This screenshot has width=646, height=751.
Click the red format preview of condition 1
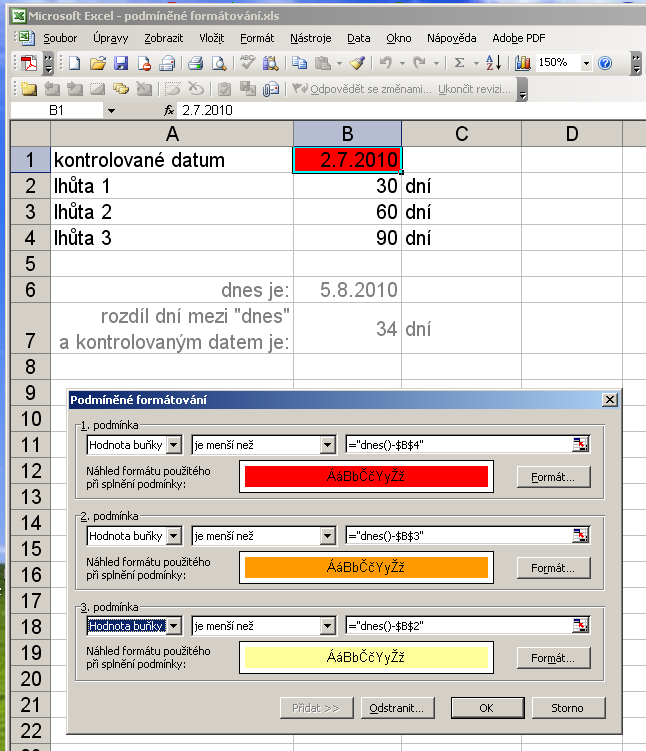pos(364,477)
